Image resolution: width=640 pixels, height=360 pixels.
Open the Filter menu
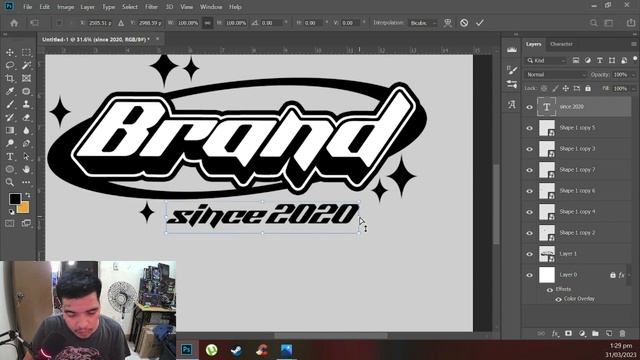pyautogui.click(x=151, y=7)
